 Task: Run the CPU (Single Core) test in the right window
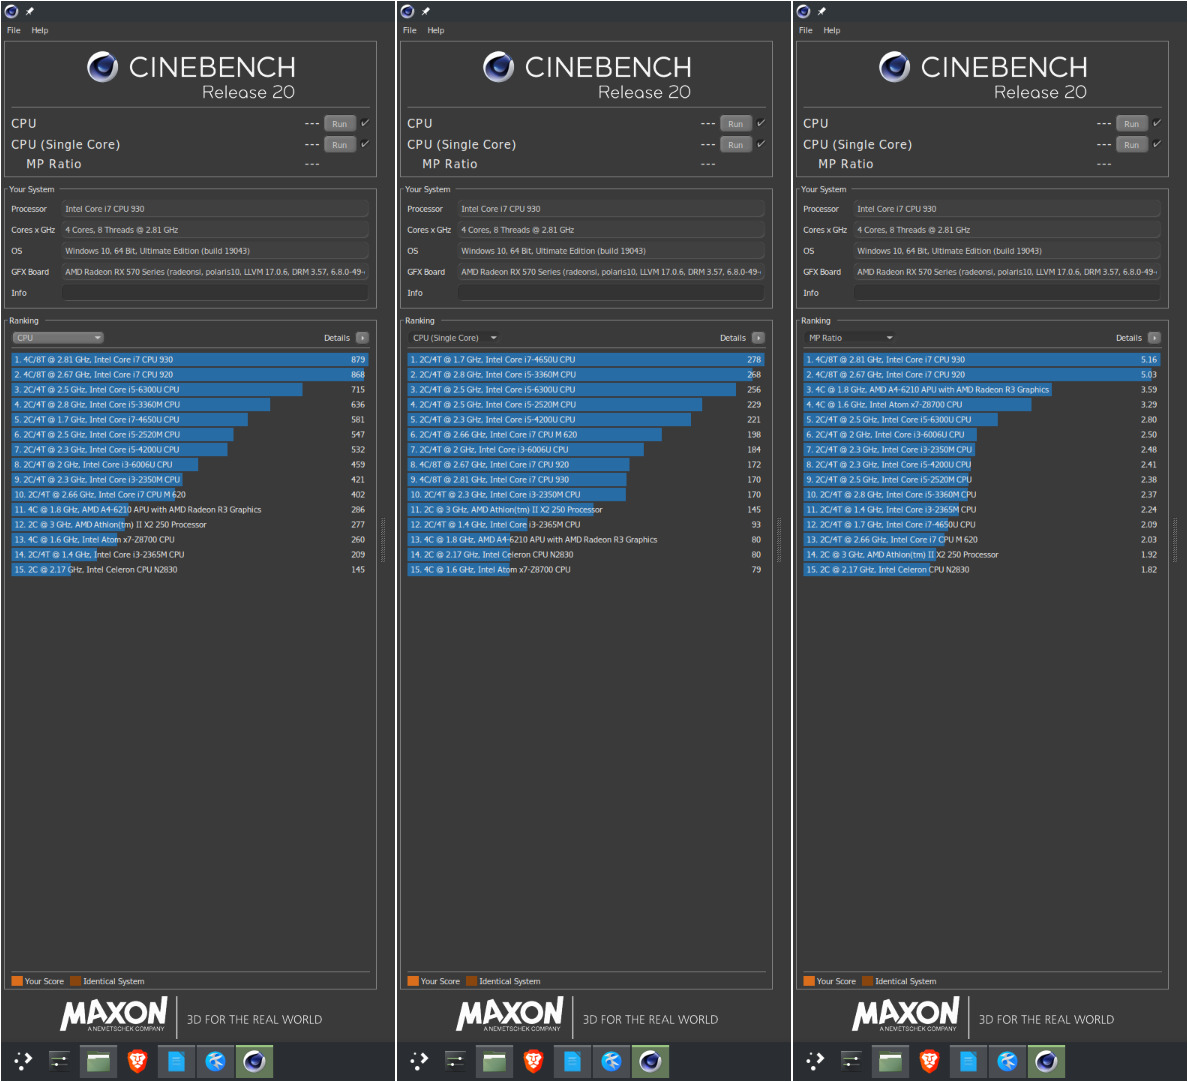coord(1131,145)
